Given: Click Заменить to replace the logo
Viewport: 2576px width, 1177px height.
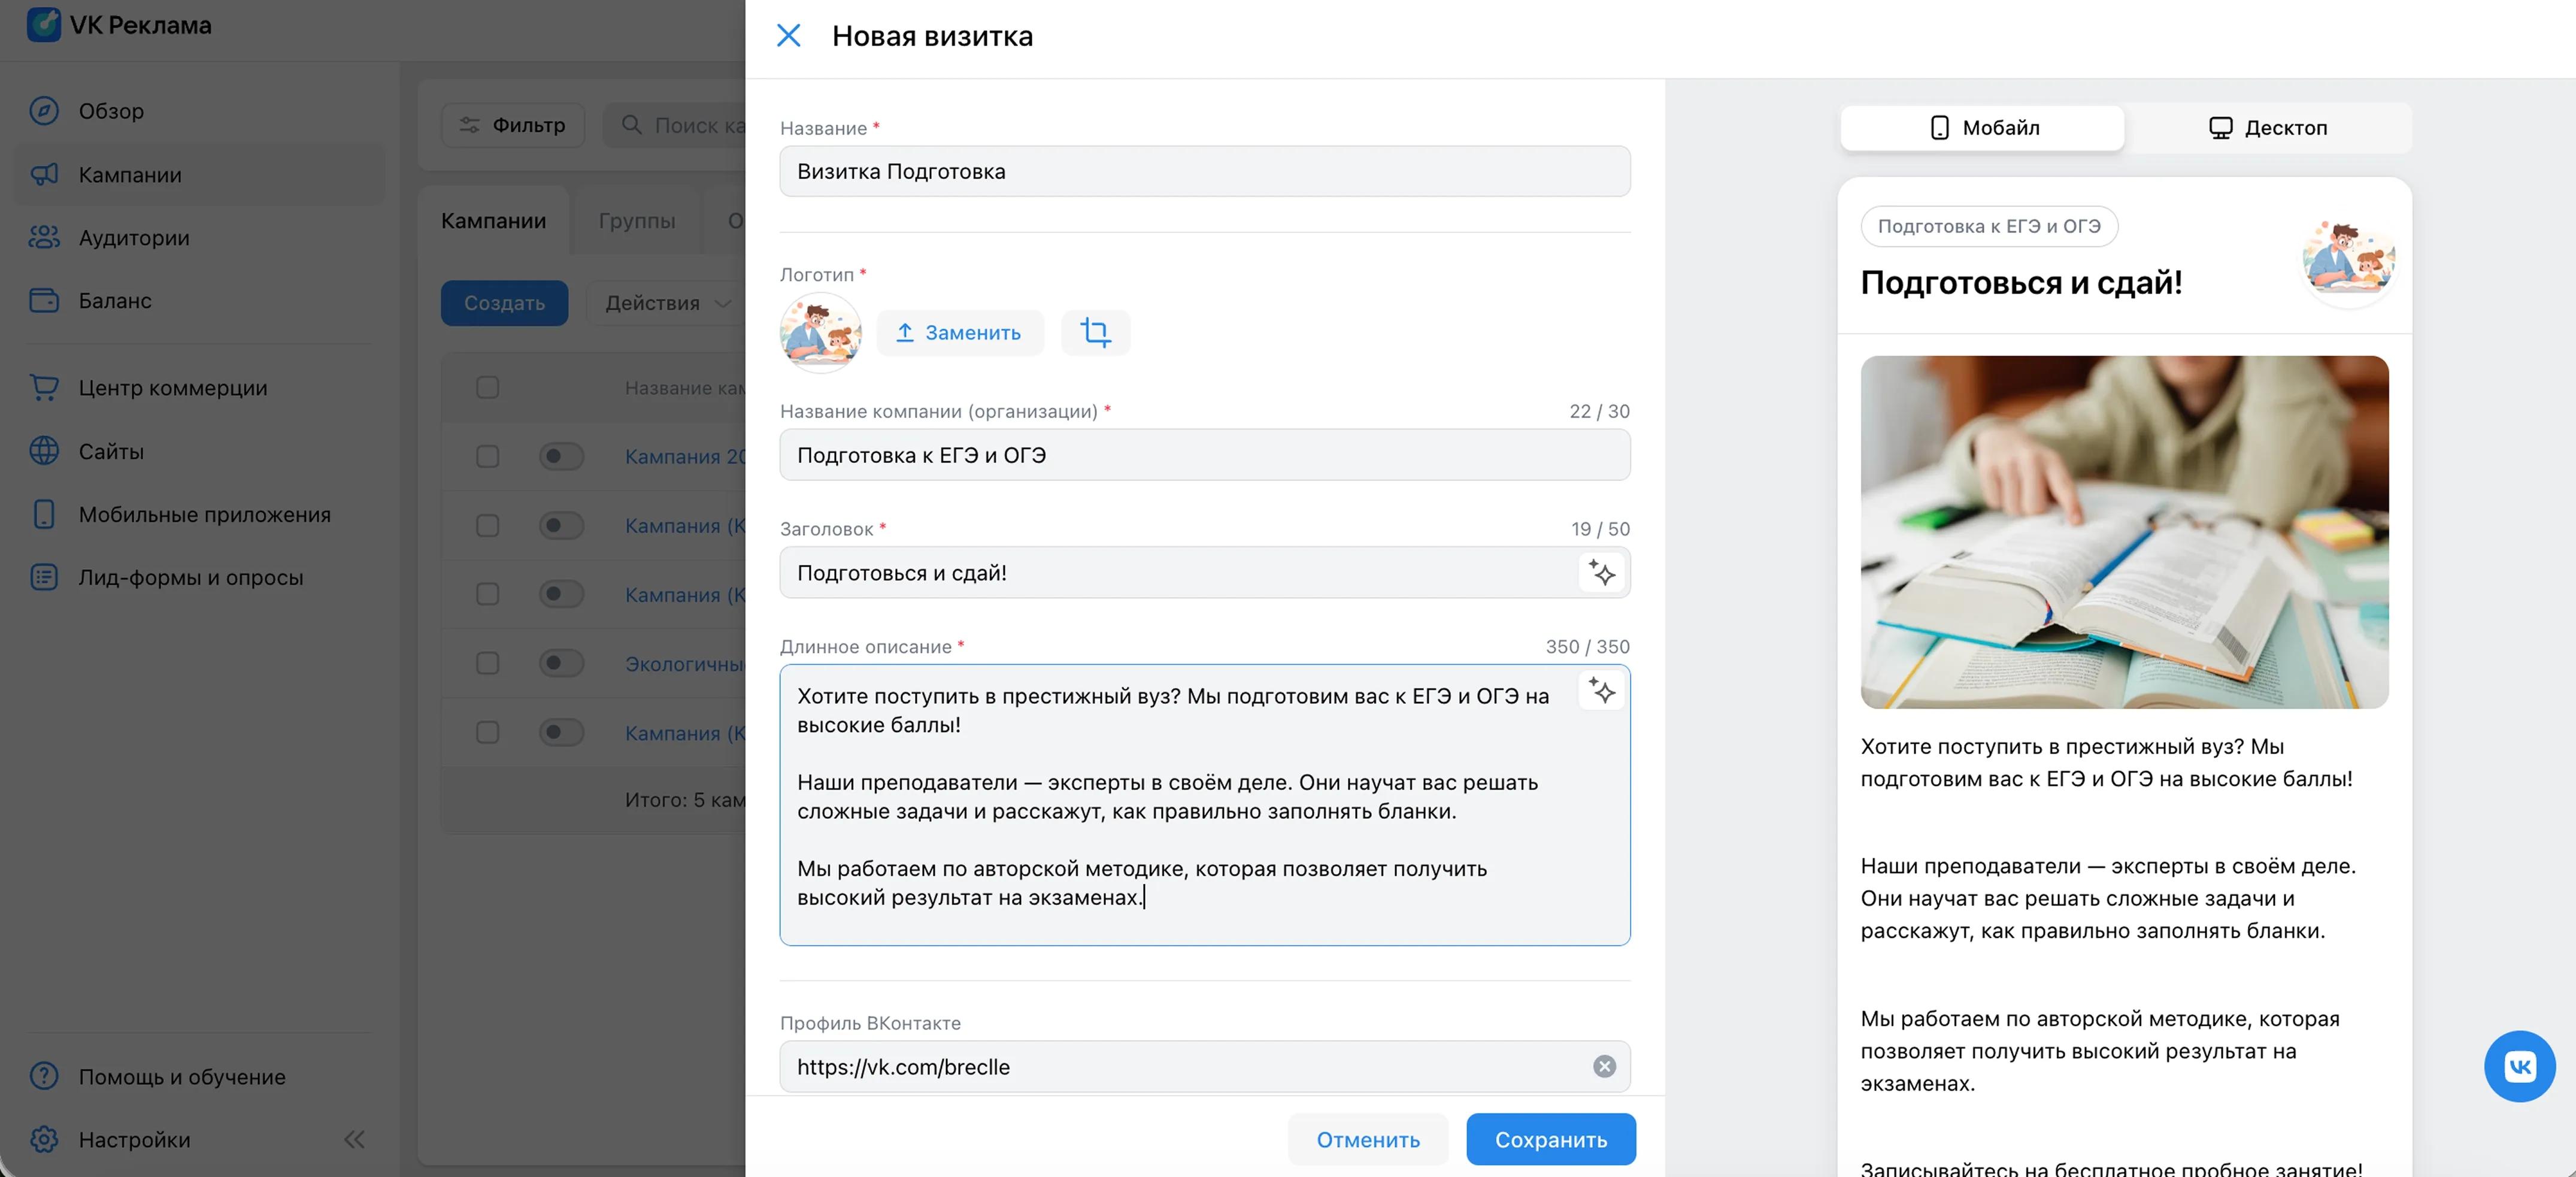Looking at the screenshot, I should click(x=959, y=333).
